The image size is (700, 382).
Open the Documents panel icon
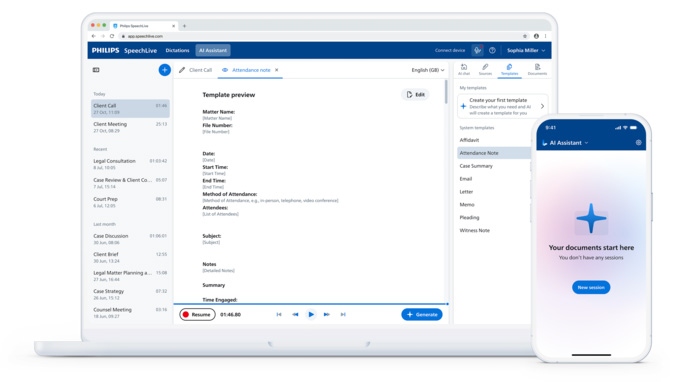point(537,69)
